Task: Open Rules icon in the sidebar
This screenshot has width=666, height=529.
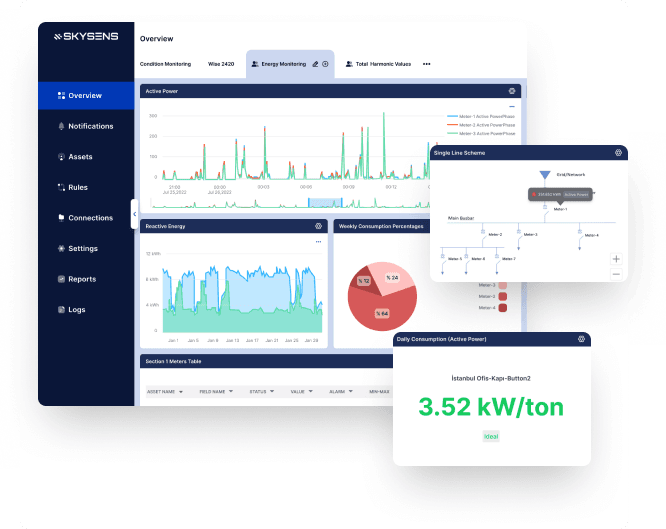Action: point(61,187)
